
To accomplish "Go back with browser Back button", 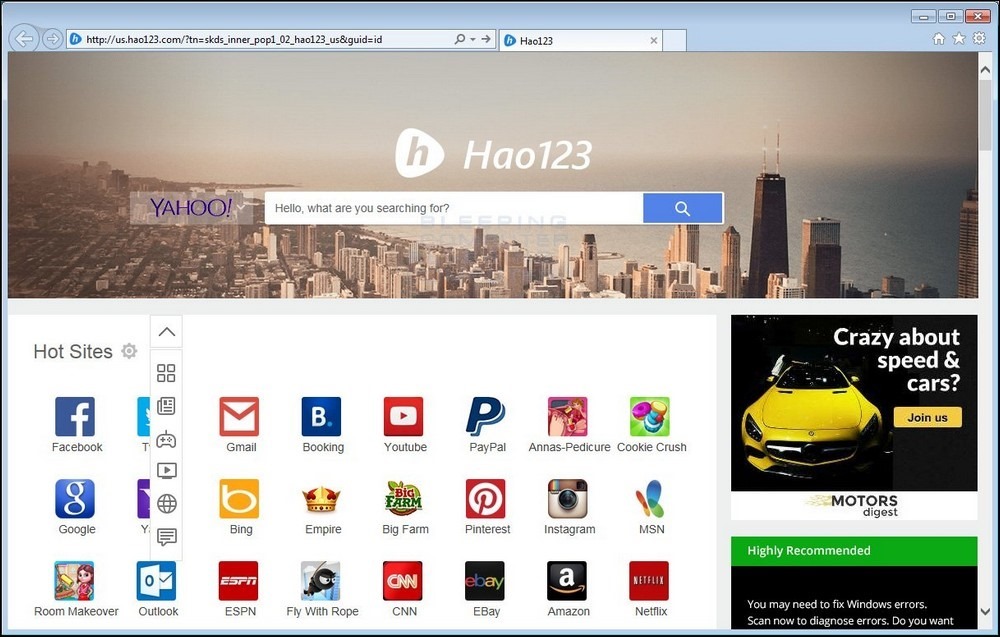I will [24, 39].
